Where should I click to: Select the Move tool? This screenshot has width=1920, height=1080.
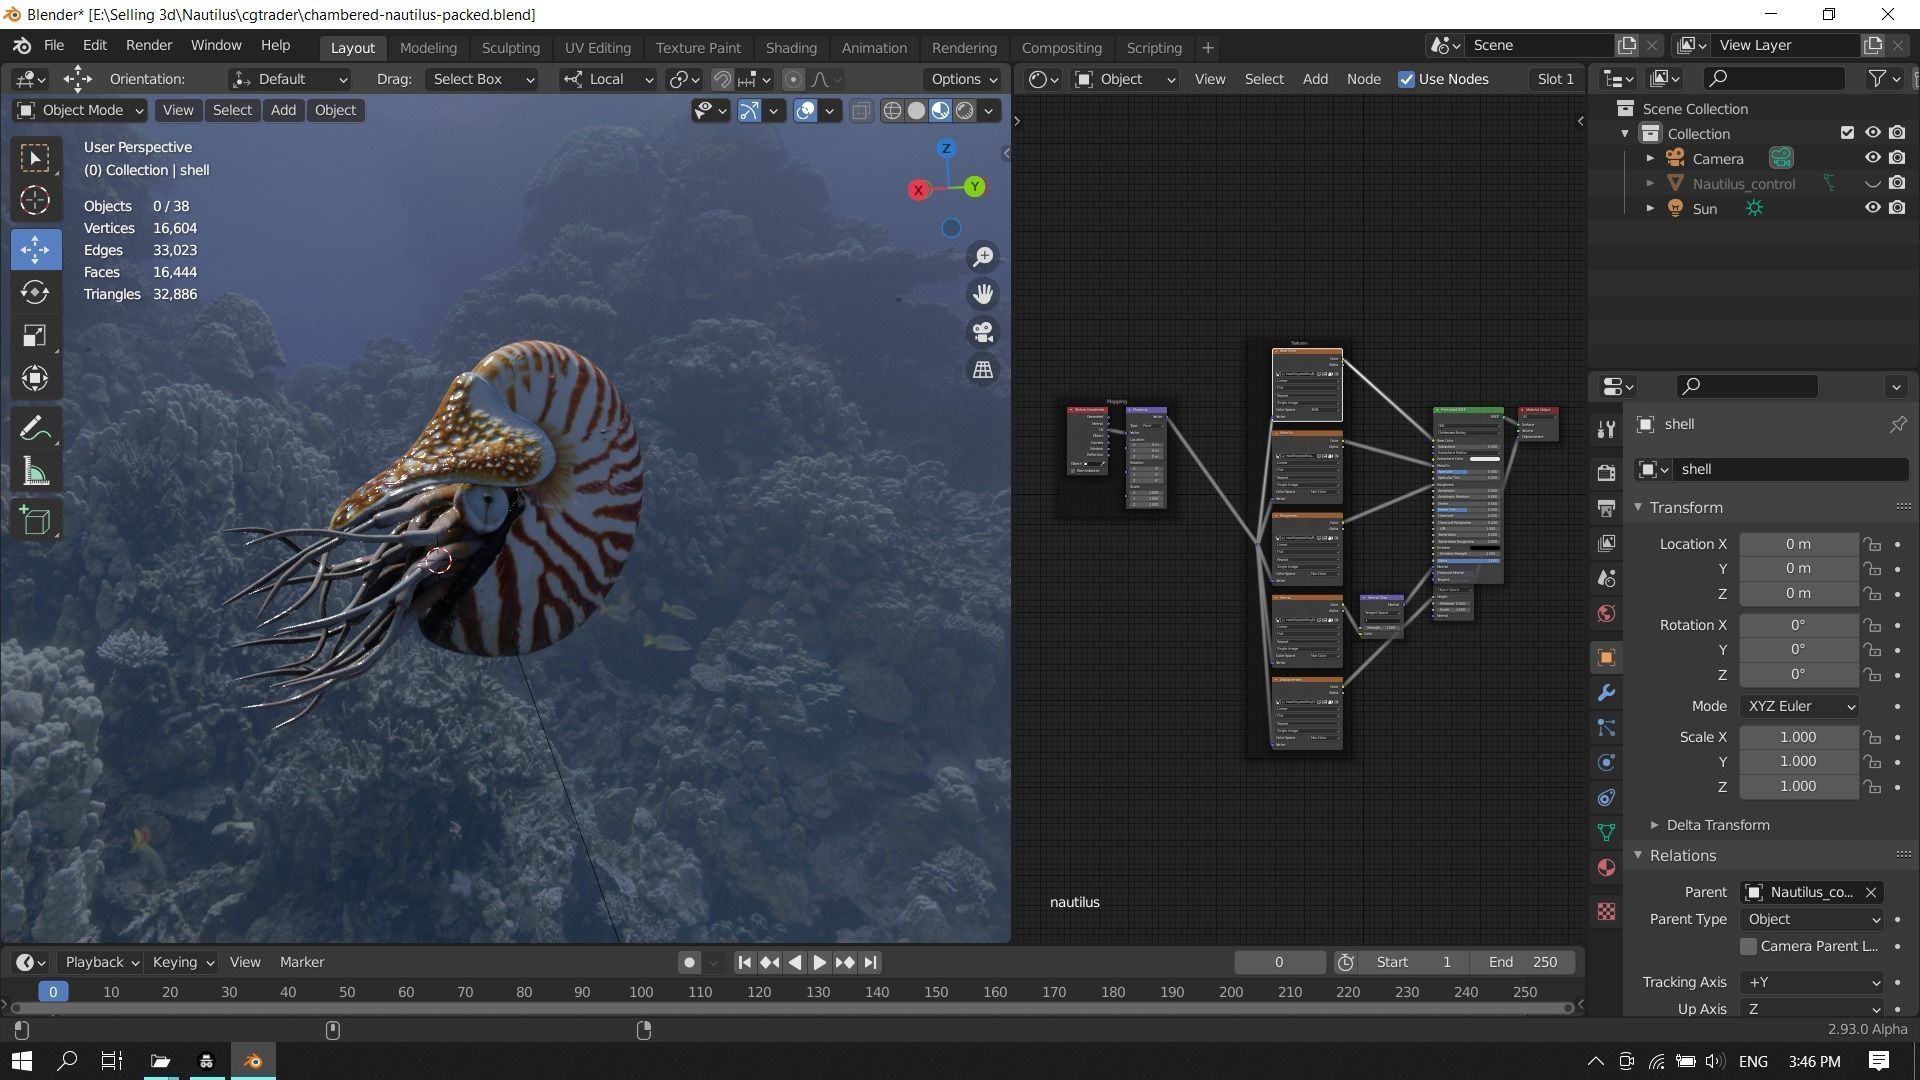35,249
